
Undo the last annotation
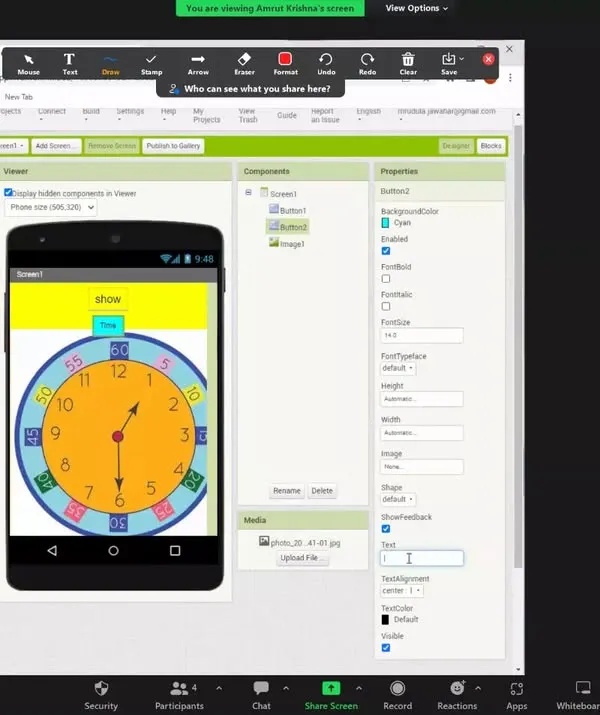(x=326, y=64)
